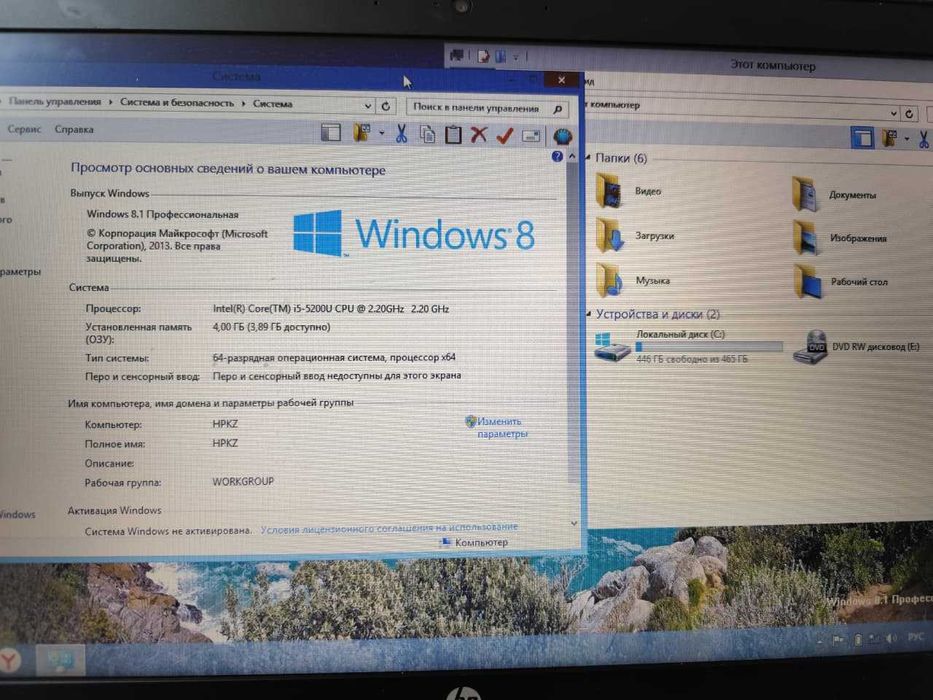
Task: Open quick access toolbar customize dropdown arrow
Action: pos(516,57)
